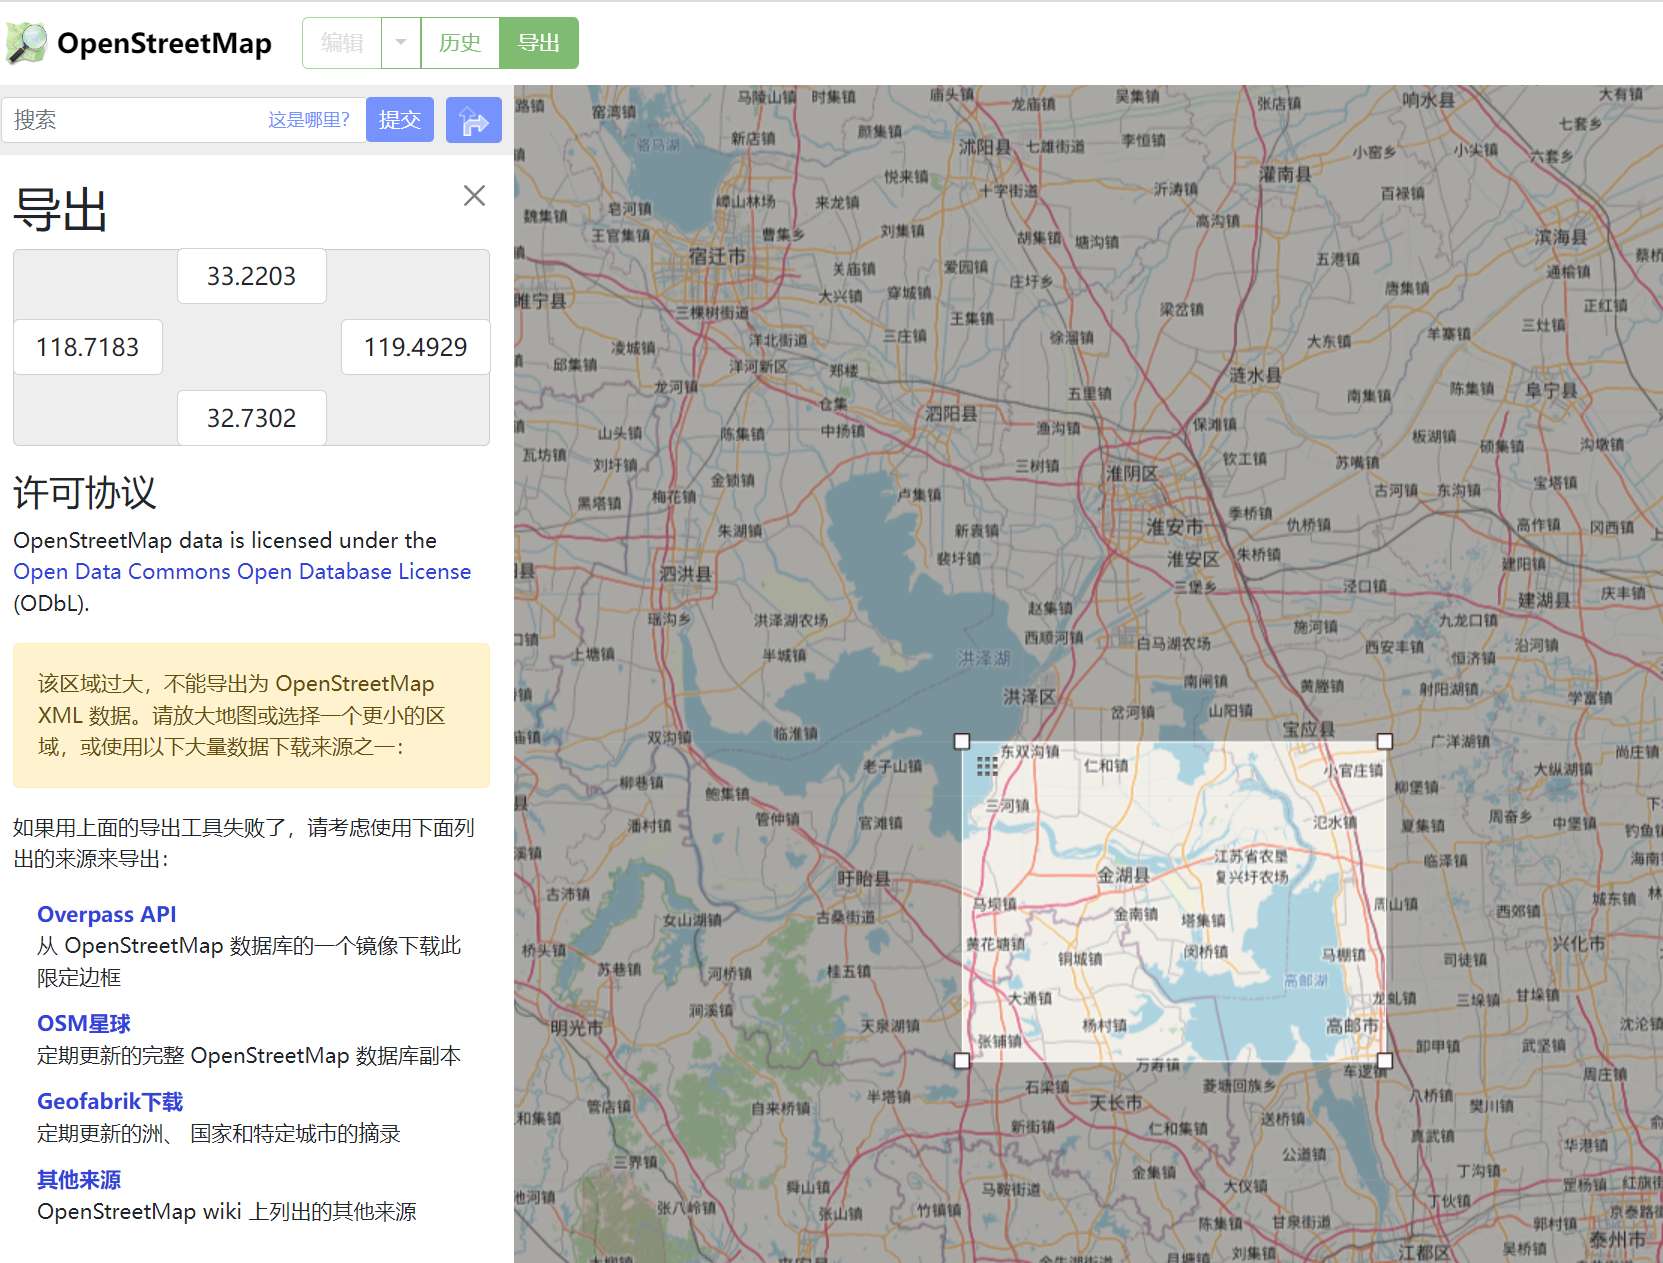Click 天长市 label on map

[1116, 1103]
